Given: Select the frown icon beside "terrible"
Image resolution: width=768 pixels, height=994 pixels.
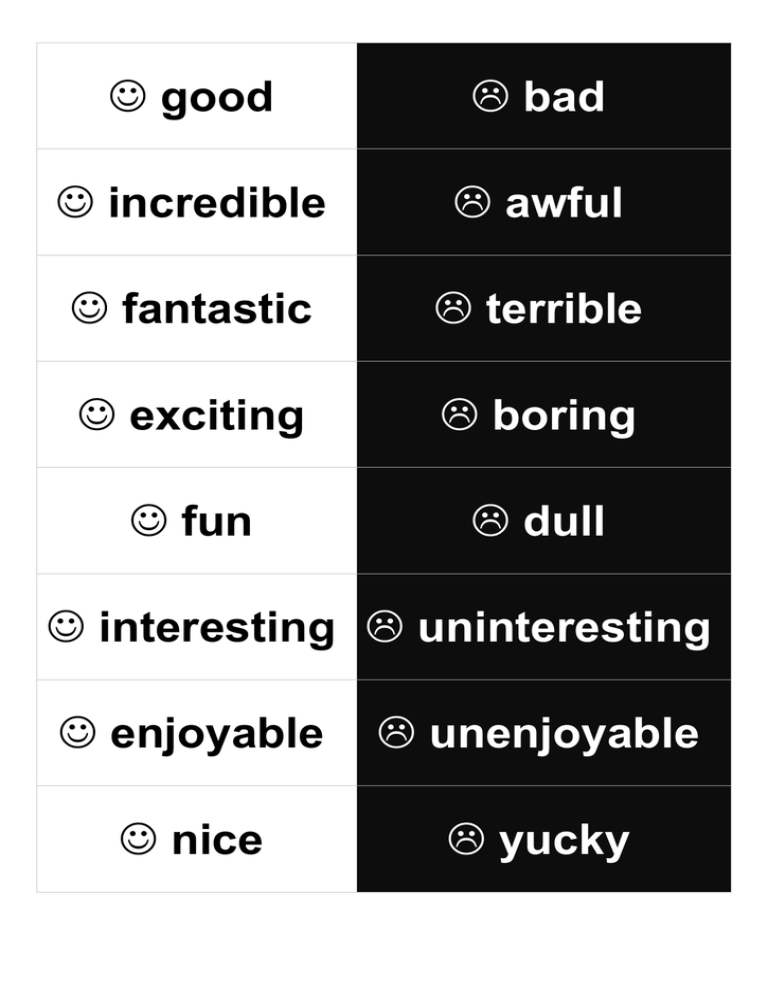Looking at the screenshot, I should 453,308.
